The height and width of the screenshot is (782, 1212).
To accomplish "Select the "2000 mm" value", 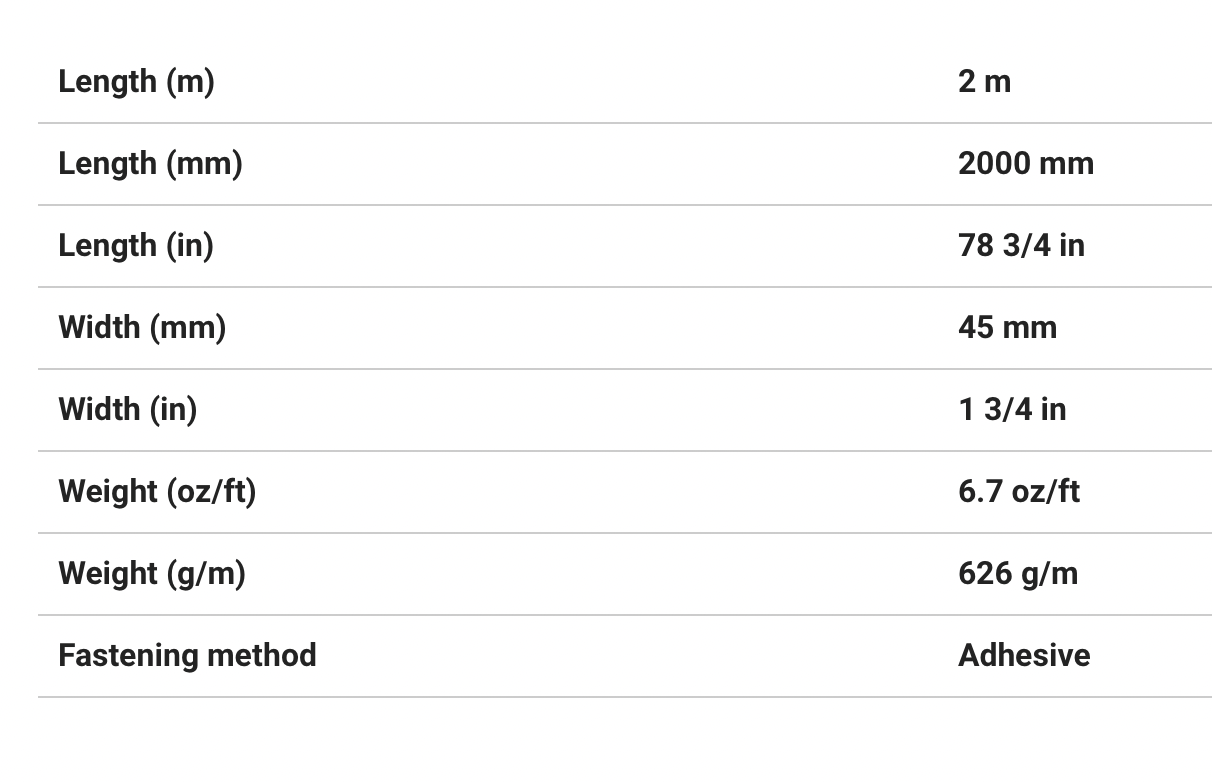I will [1025, 163].
